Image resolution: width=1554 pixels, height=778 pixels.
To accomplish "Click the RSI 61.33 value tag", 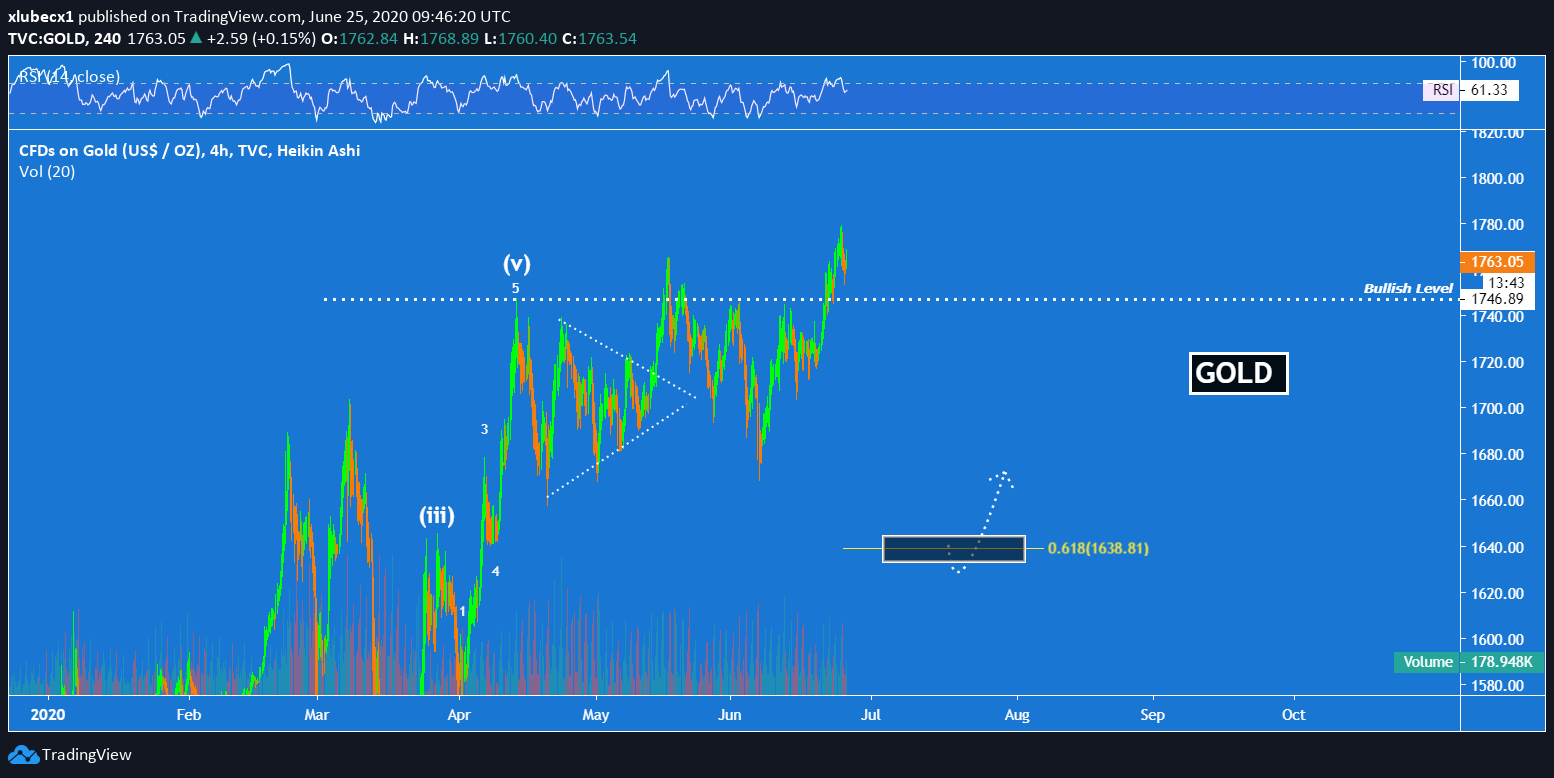I will (1489, 91).
